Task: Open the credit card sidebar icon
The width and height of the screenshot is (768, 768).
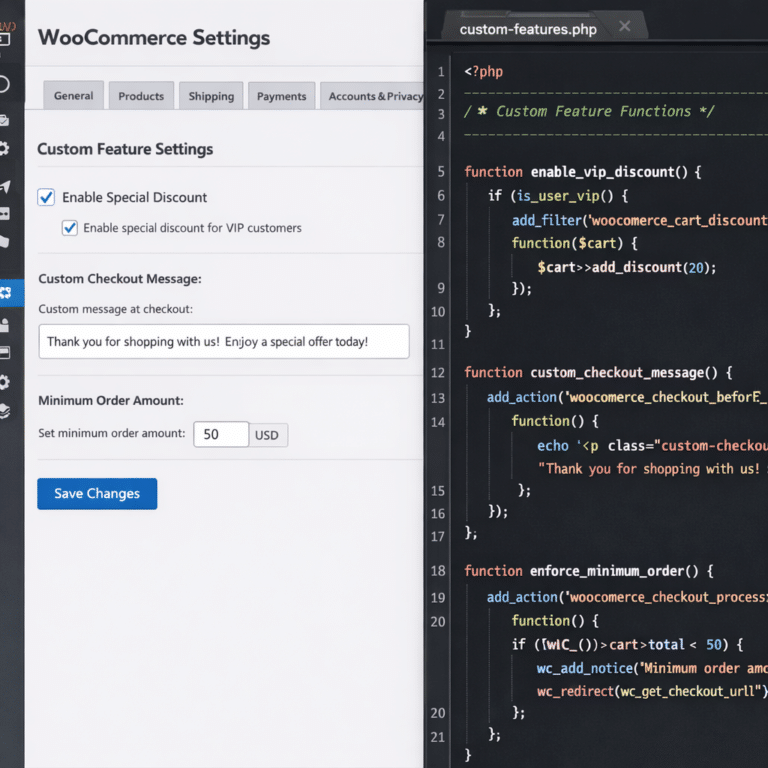Action: click(x=4, y=353)
